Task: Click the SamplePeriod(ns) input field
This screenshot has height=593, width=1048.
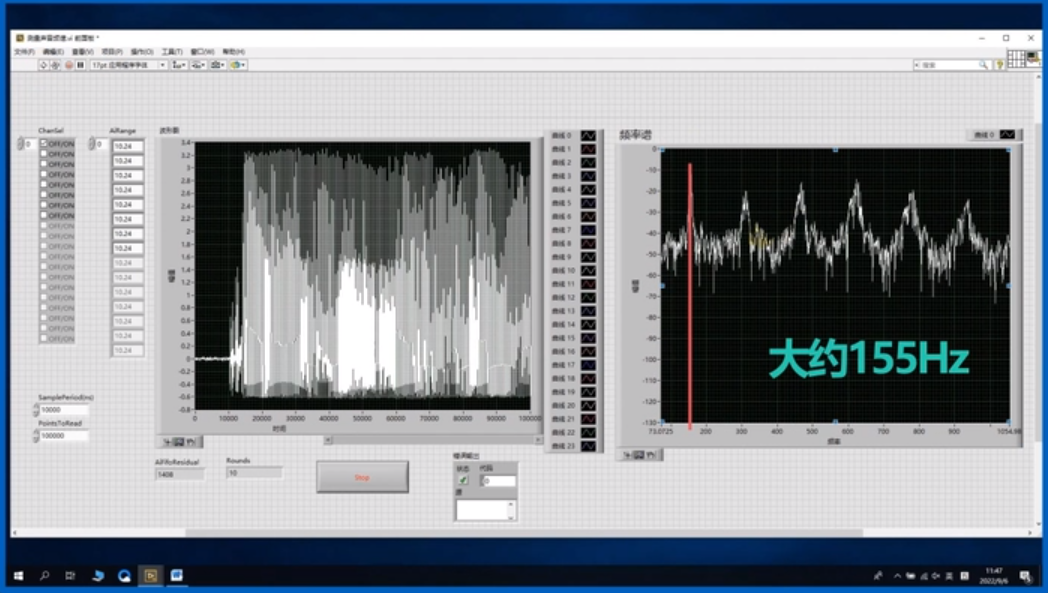Action: 64,409
